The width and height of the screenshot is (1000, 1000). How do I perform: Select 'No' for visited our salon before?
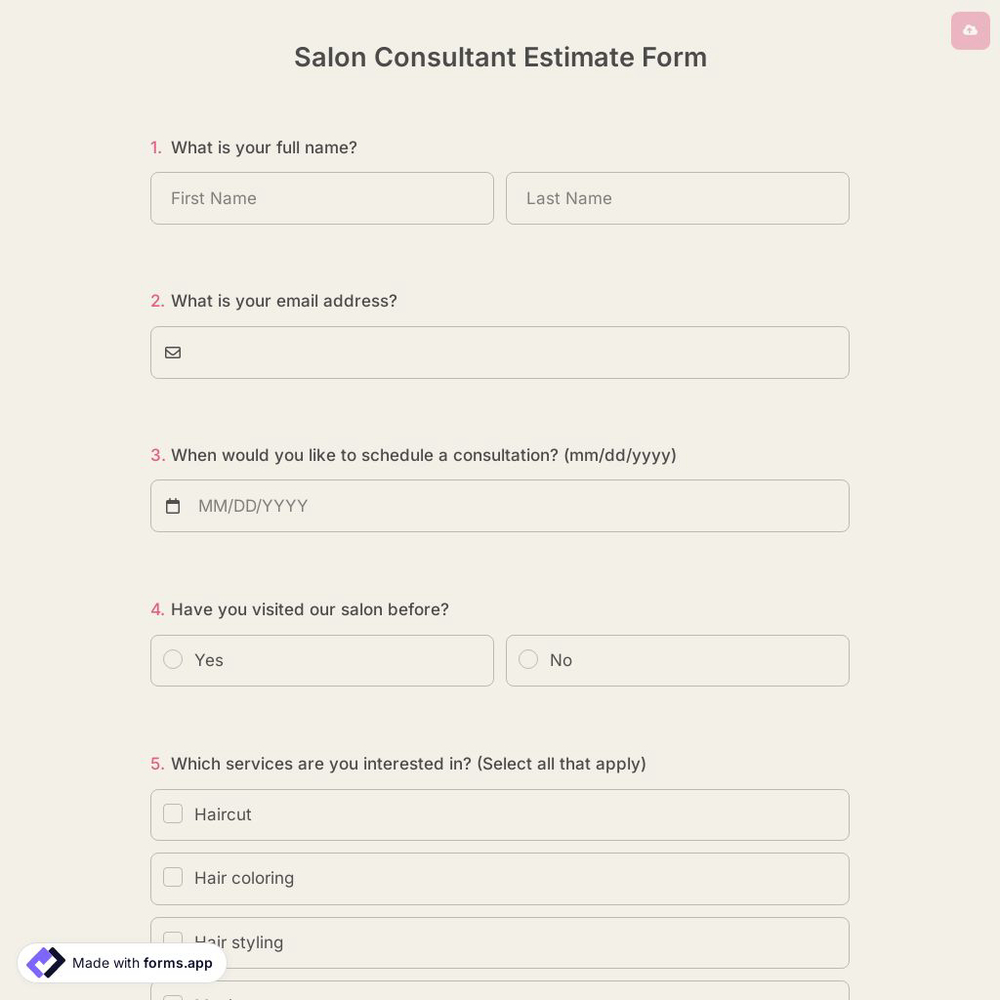528,659
